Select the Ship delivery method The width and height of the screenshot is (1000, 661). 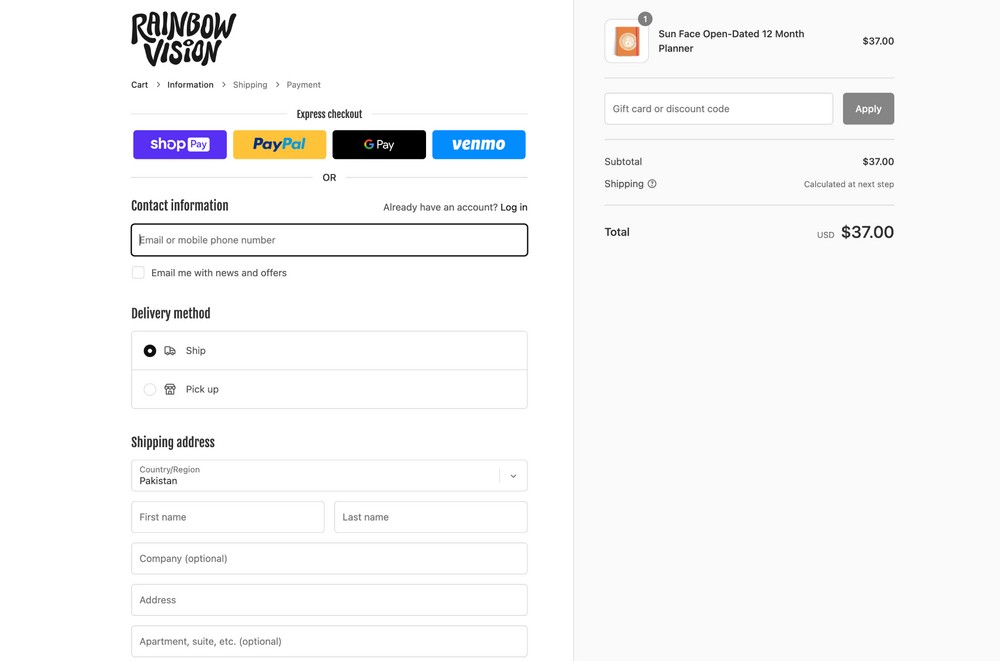pyautogui.click(x=149, y=350)
